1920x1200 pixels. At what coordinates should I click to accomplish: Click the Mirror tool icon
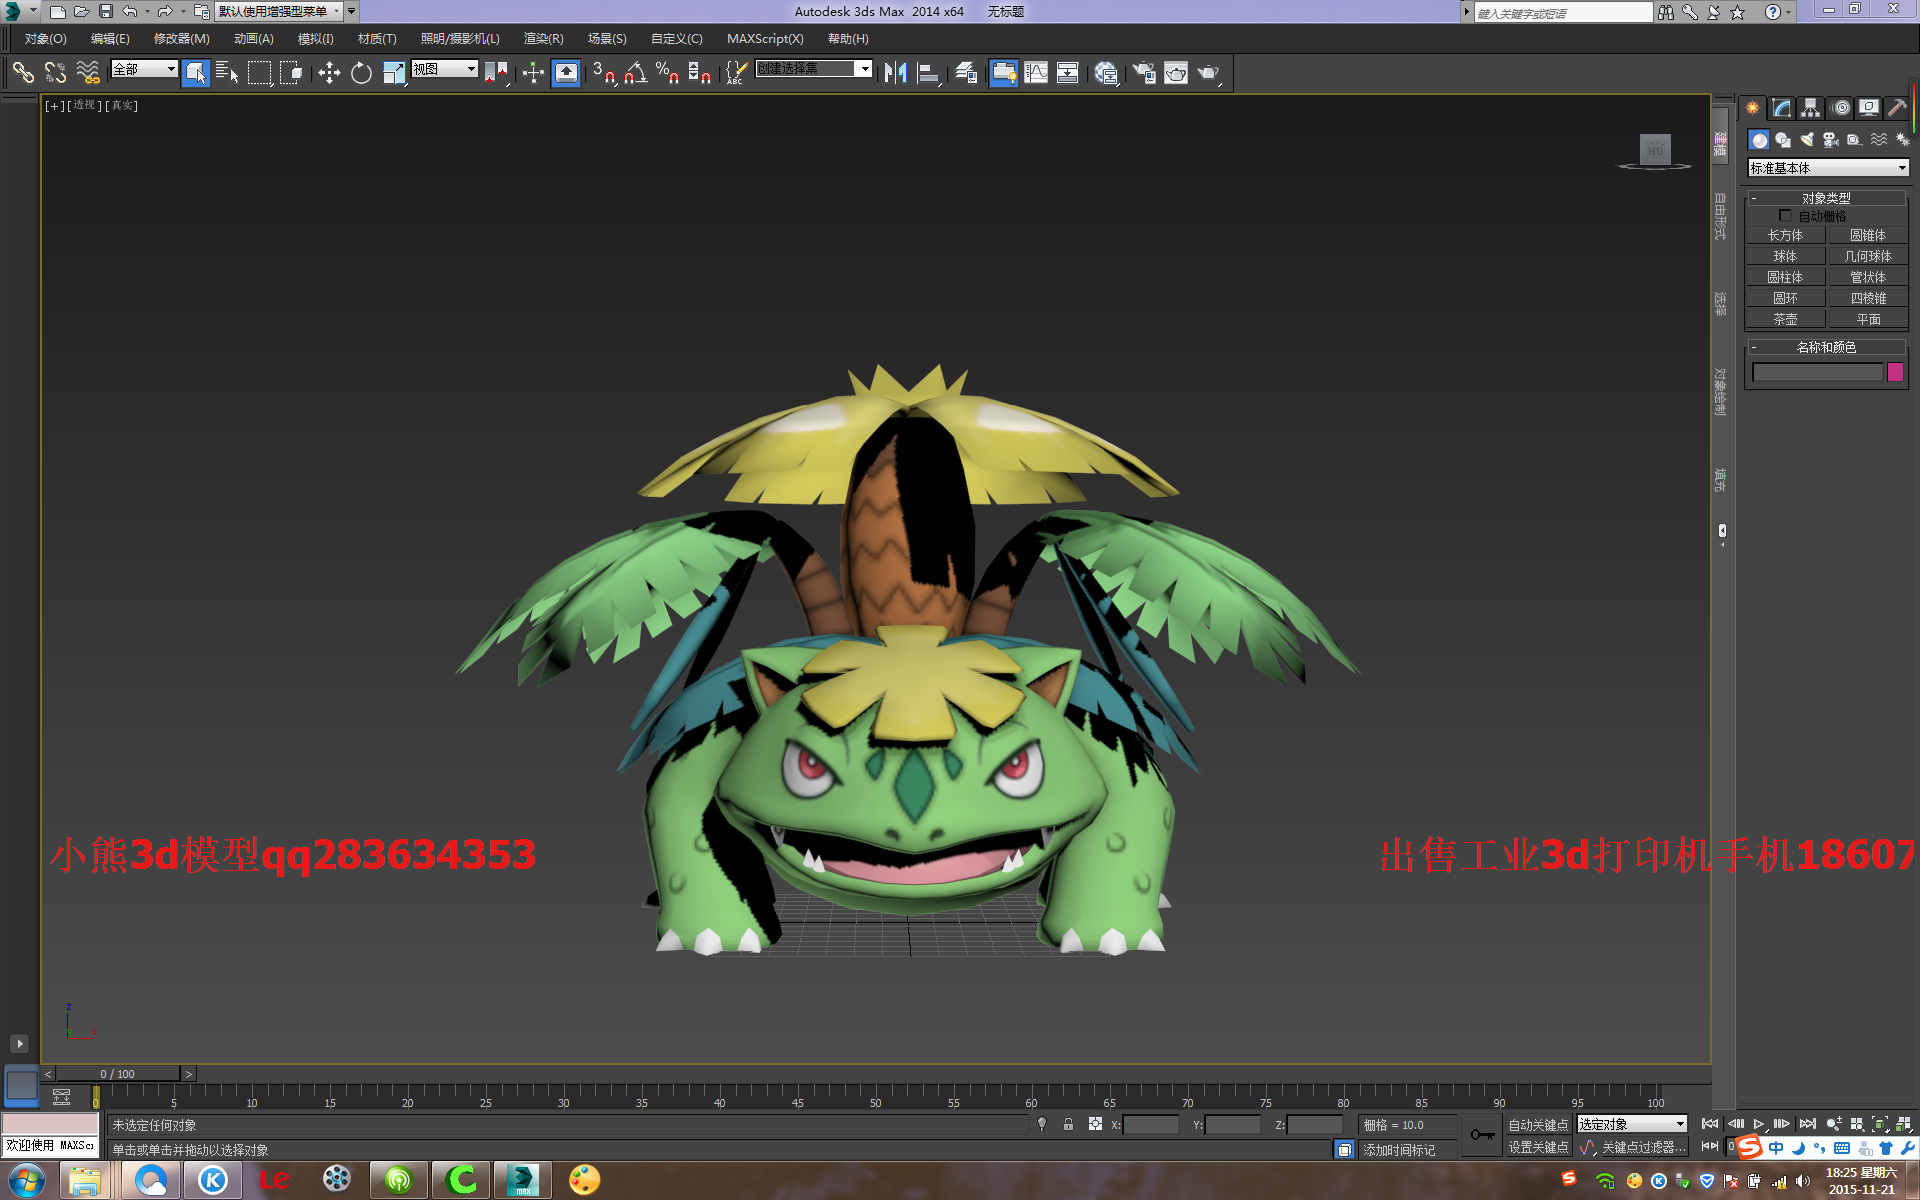895,72
